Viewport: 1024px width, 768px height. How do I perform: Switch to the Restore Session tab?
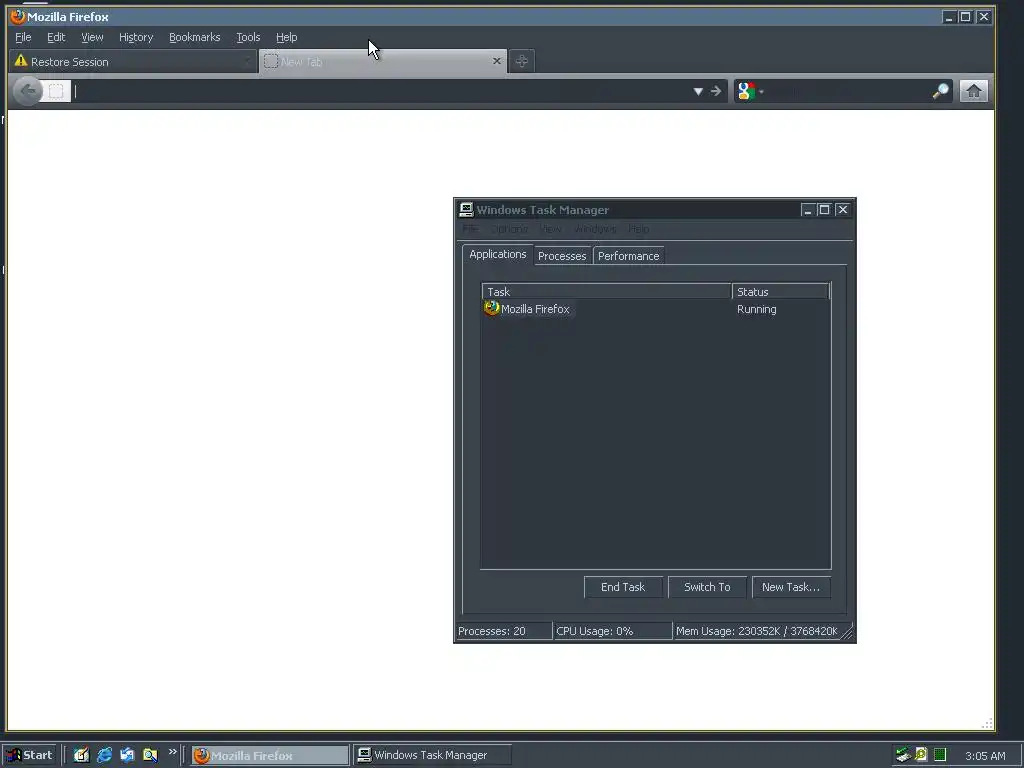(133, 61)
